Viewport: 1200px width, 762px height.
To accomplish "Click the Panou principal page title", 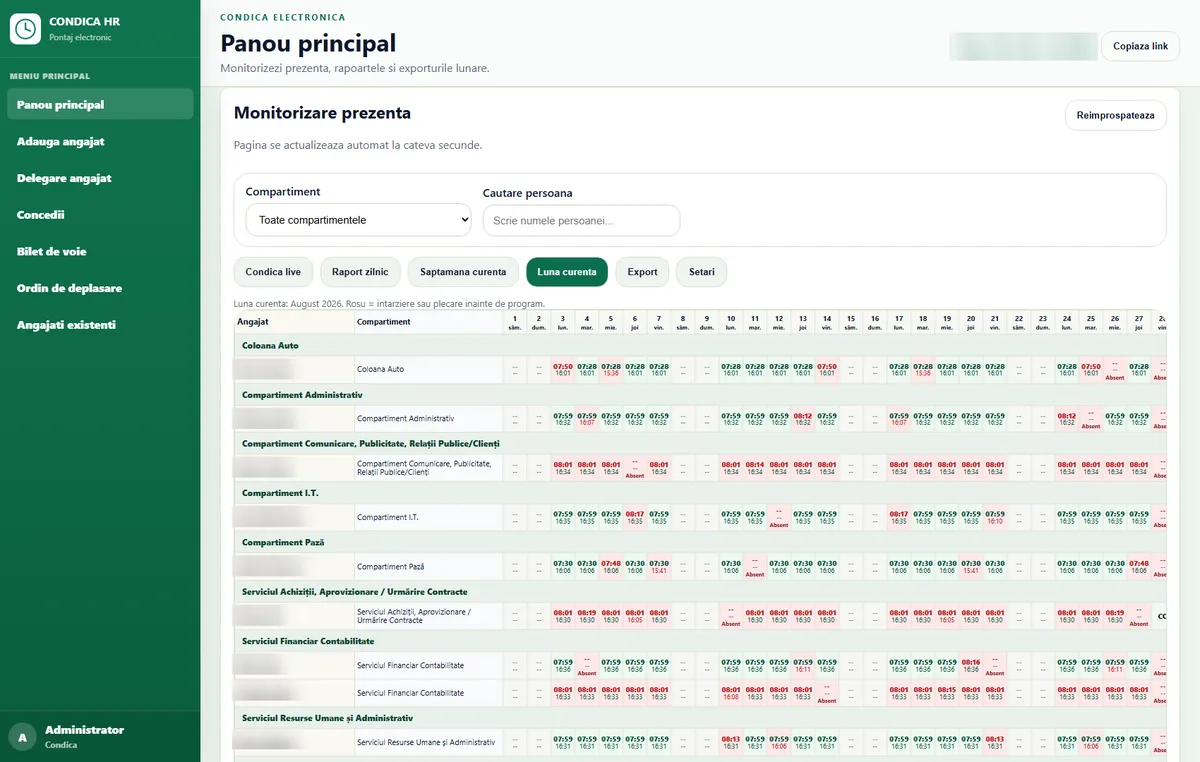I will click(308, 43).
